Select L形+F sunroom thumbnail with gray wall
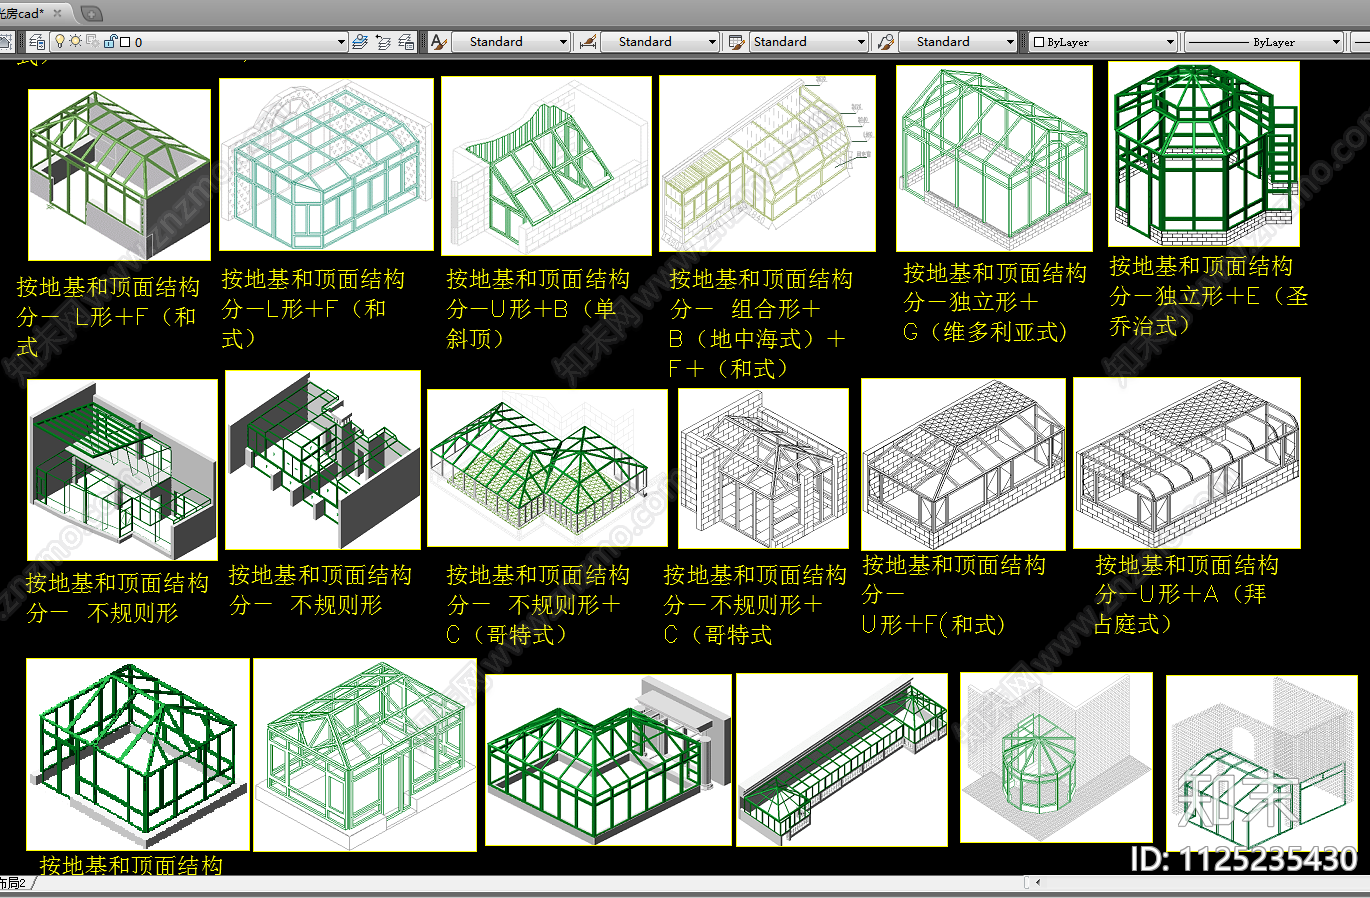The image size is (1370, 898). (x=119, y=175)
